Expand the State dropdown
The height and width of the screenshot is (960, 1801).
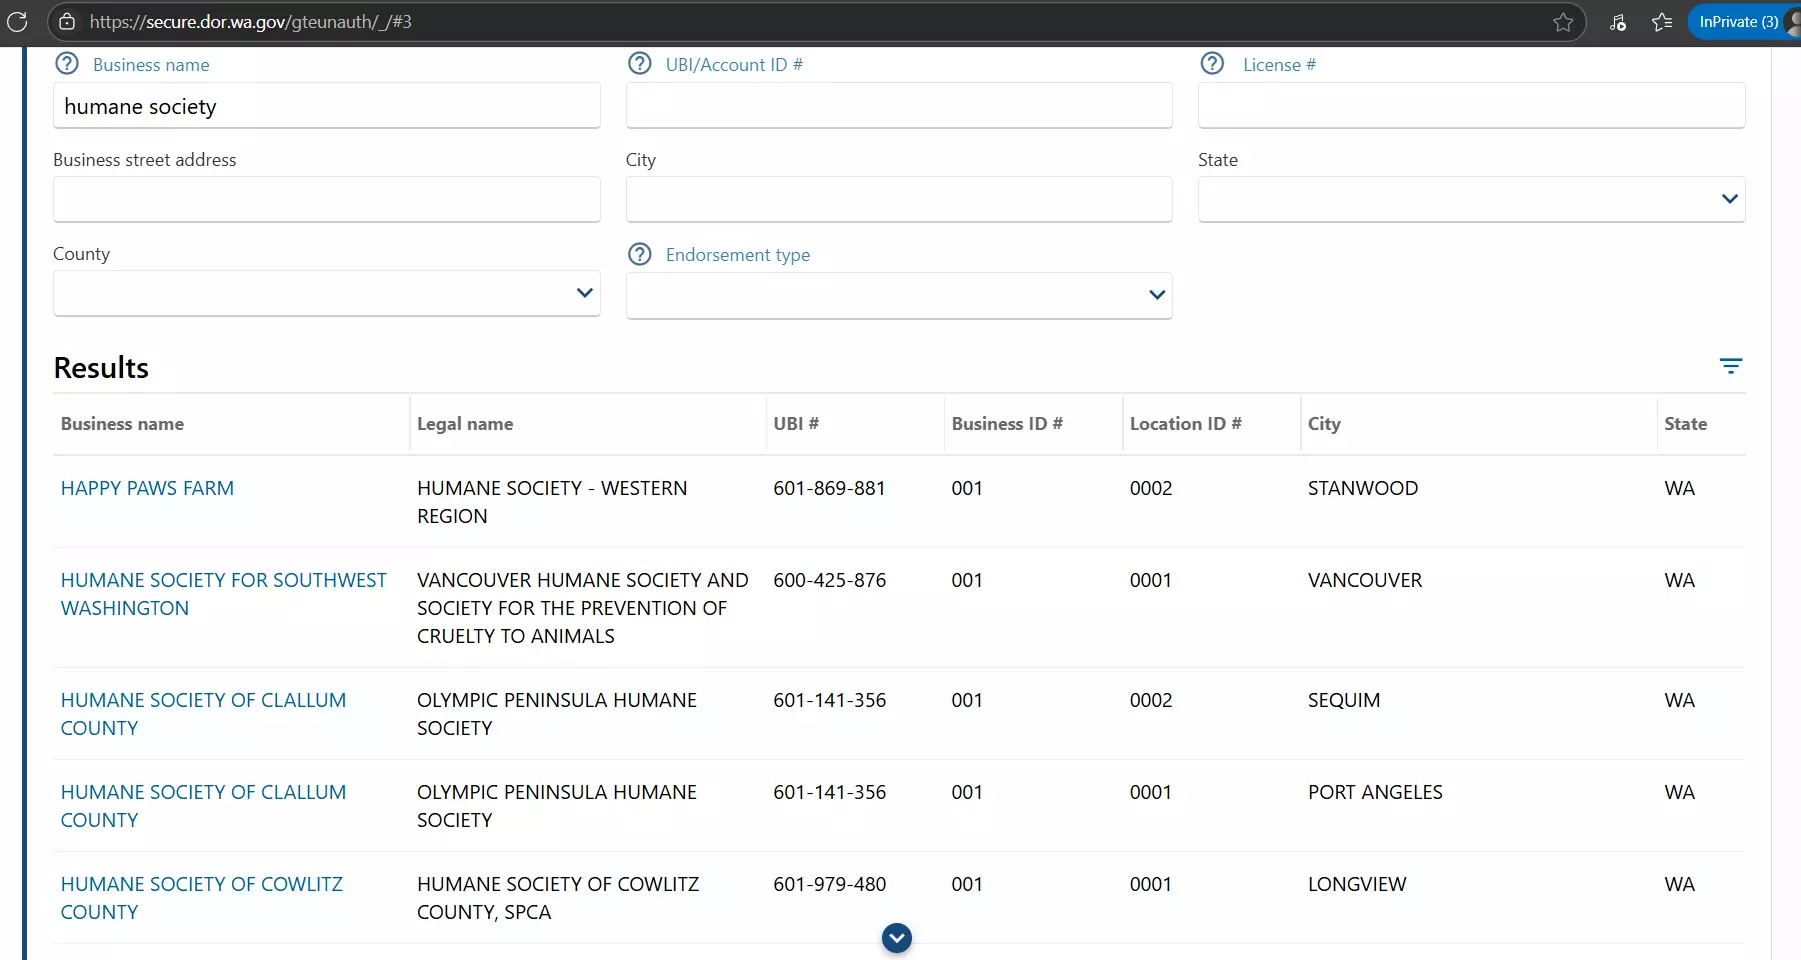tap(1471, 200)
